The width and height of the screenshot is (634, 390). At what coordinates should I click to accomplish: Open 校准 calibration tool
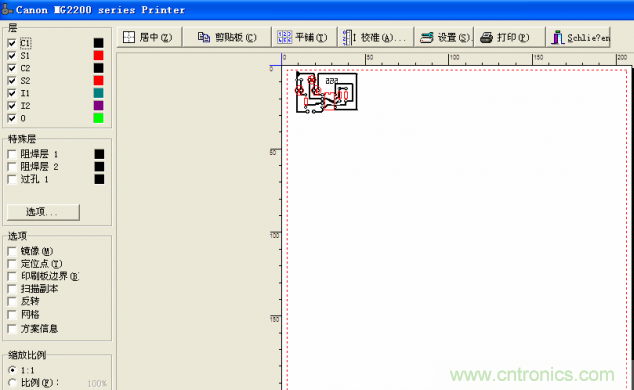click(376, 38)
